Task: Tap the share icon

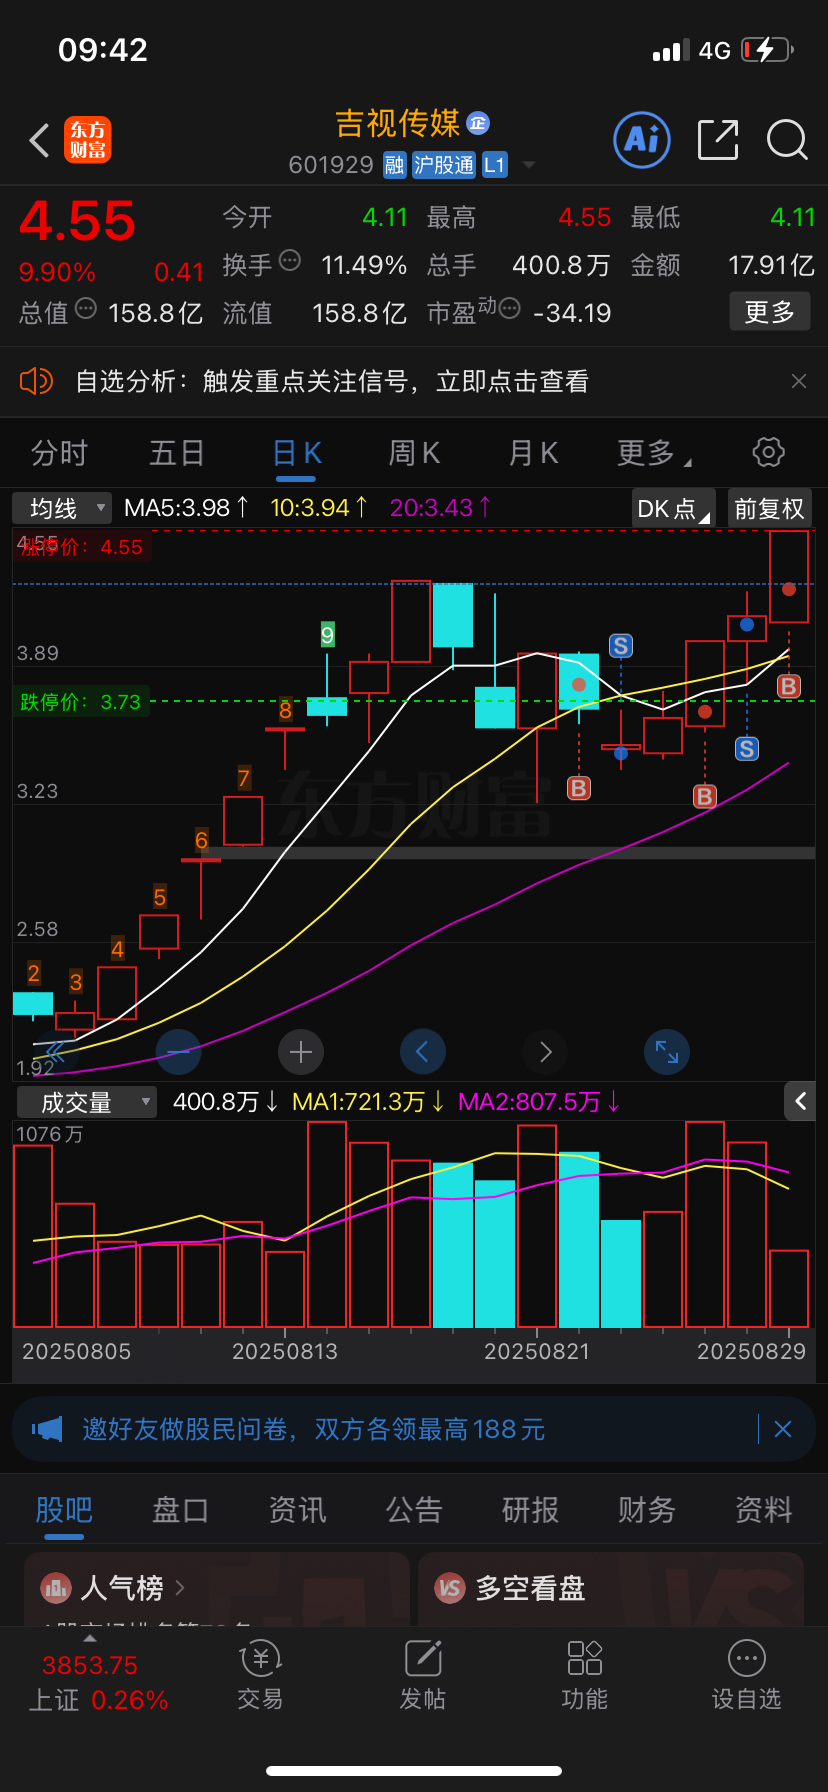Action: tap(718, 140)
